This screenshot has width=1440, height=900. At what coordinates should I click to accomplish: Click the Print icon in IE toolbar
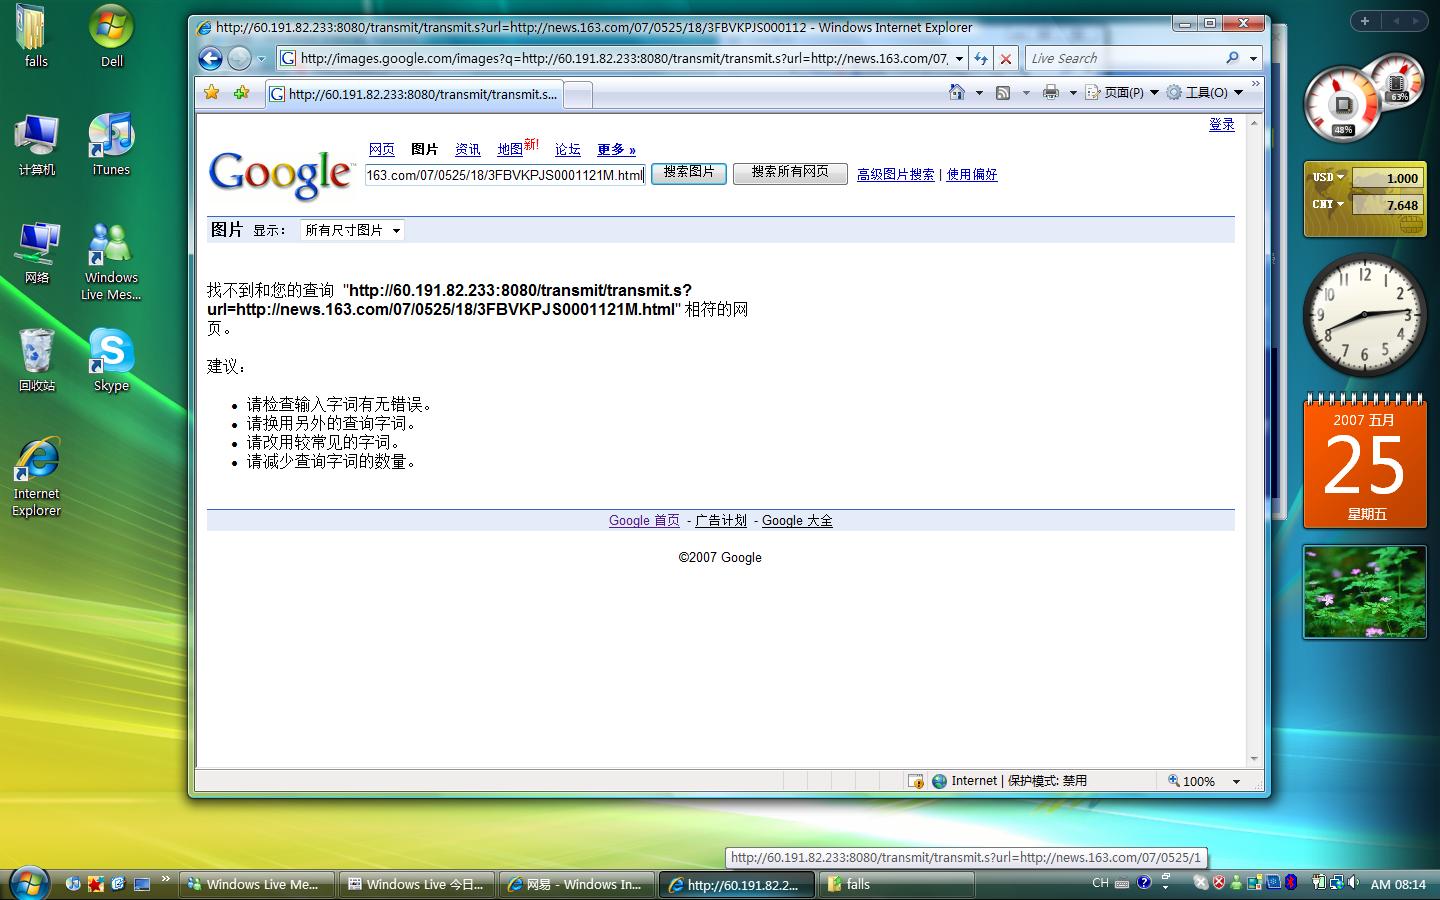pos(1050,93)
